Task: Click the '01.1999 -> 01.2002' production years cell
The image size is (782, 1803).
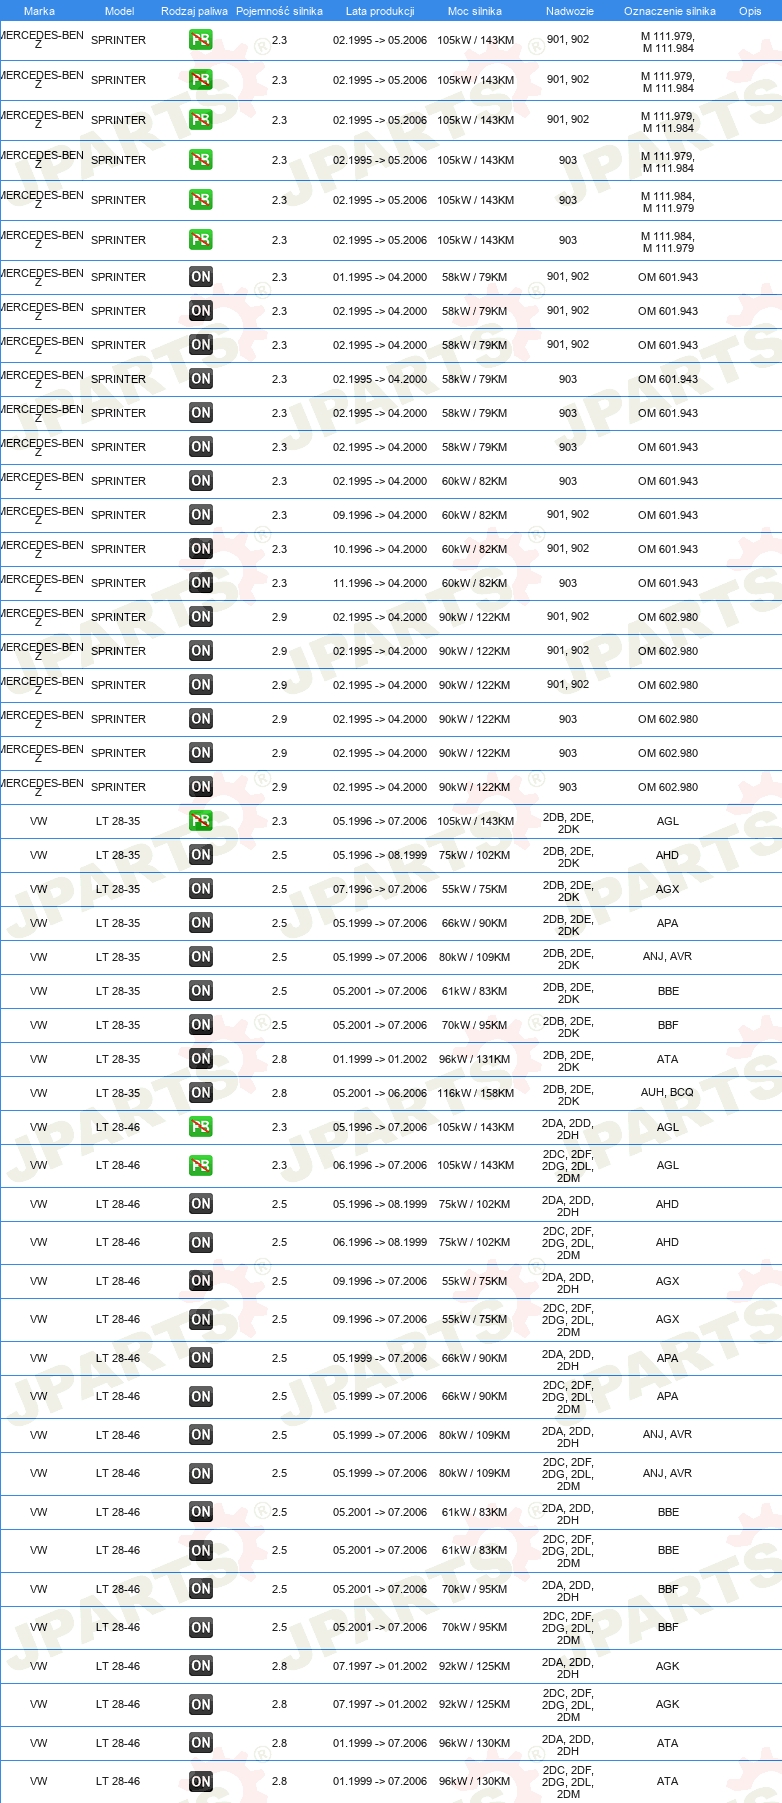Action: click(x=380, y=1059)
